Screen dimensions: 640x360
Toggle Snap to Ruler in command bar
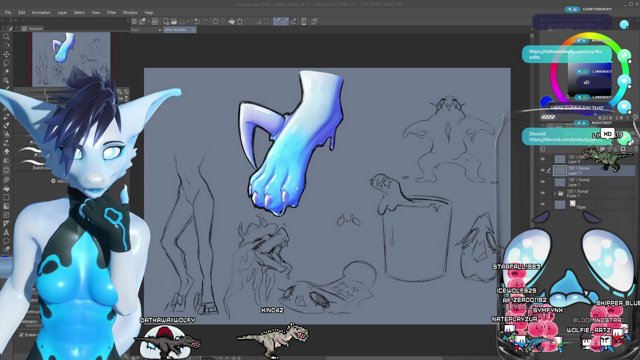pyautogui.click(x=277, y=22)
